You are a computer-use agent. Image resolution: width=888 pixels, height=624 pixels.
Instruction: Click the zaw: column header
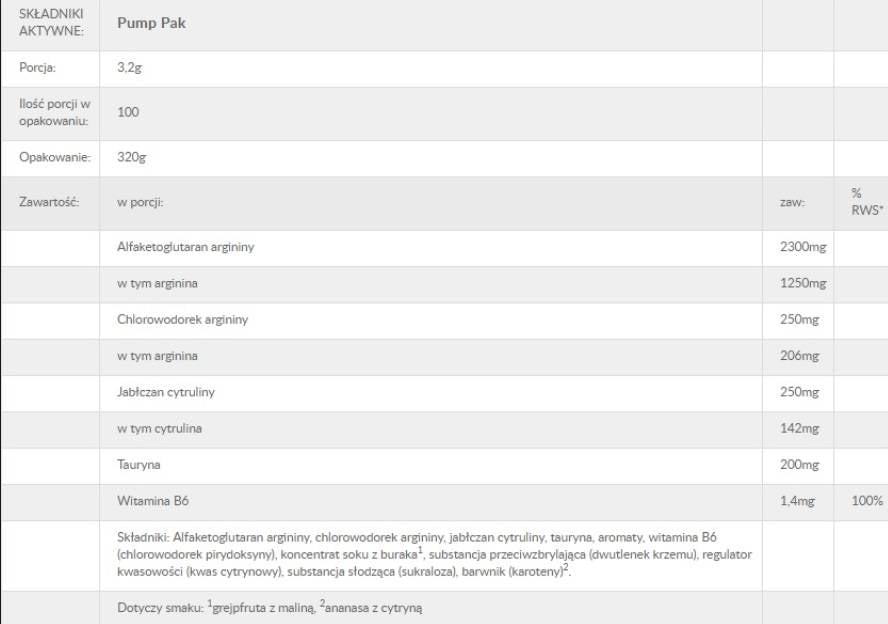(x=792, y=202)
